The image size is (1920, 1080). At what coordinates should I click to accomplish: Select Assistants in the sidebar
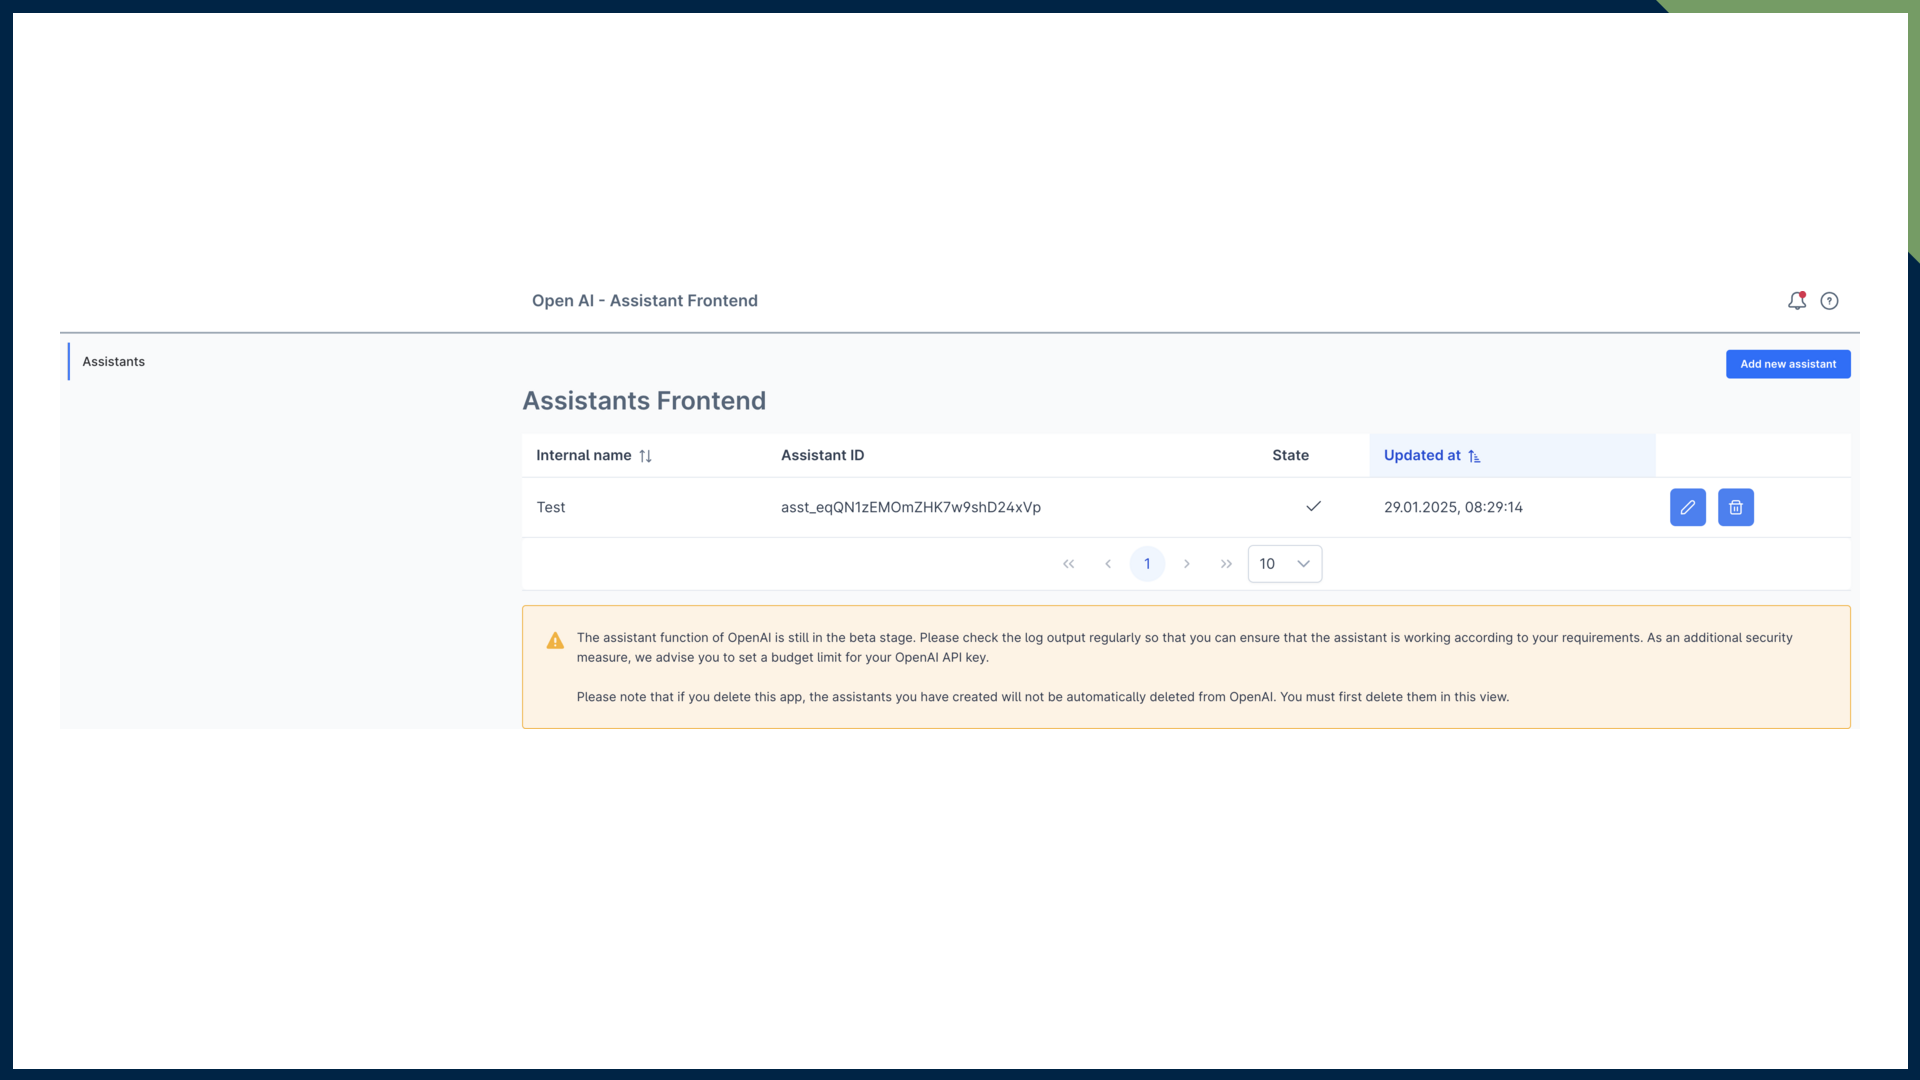[x=113, y=362]
